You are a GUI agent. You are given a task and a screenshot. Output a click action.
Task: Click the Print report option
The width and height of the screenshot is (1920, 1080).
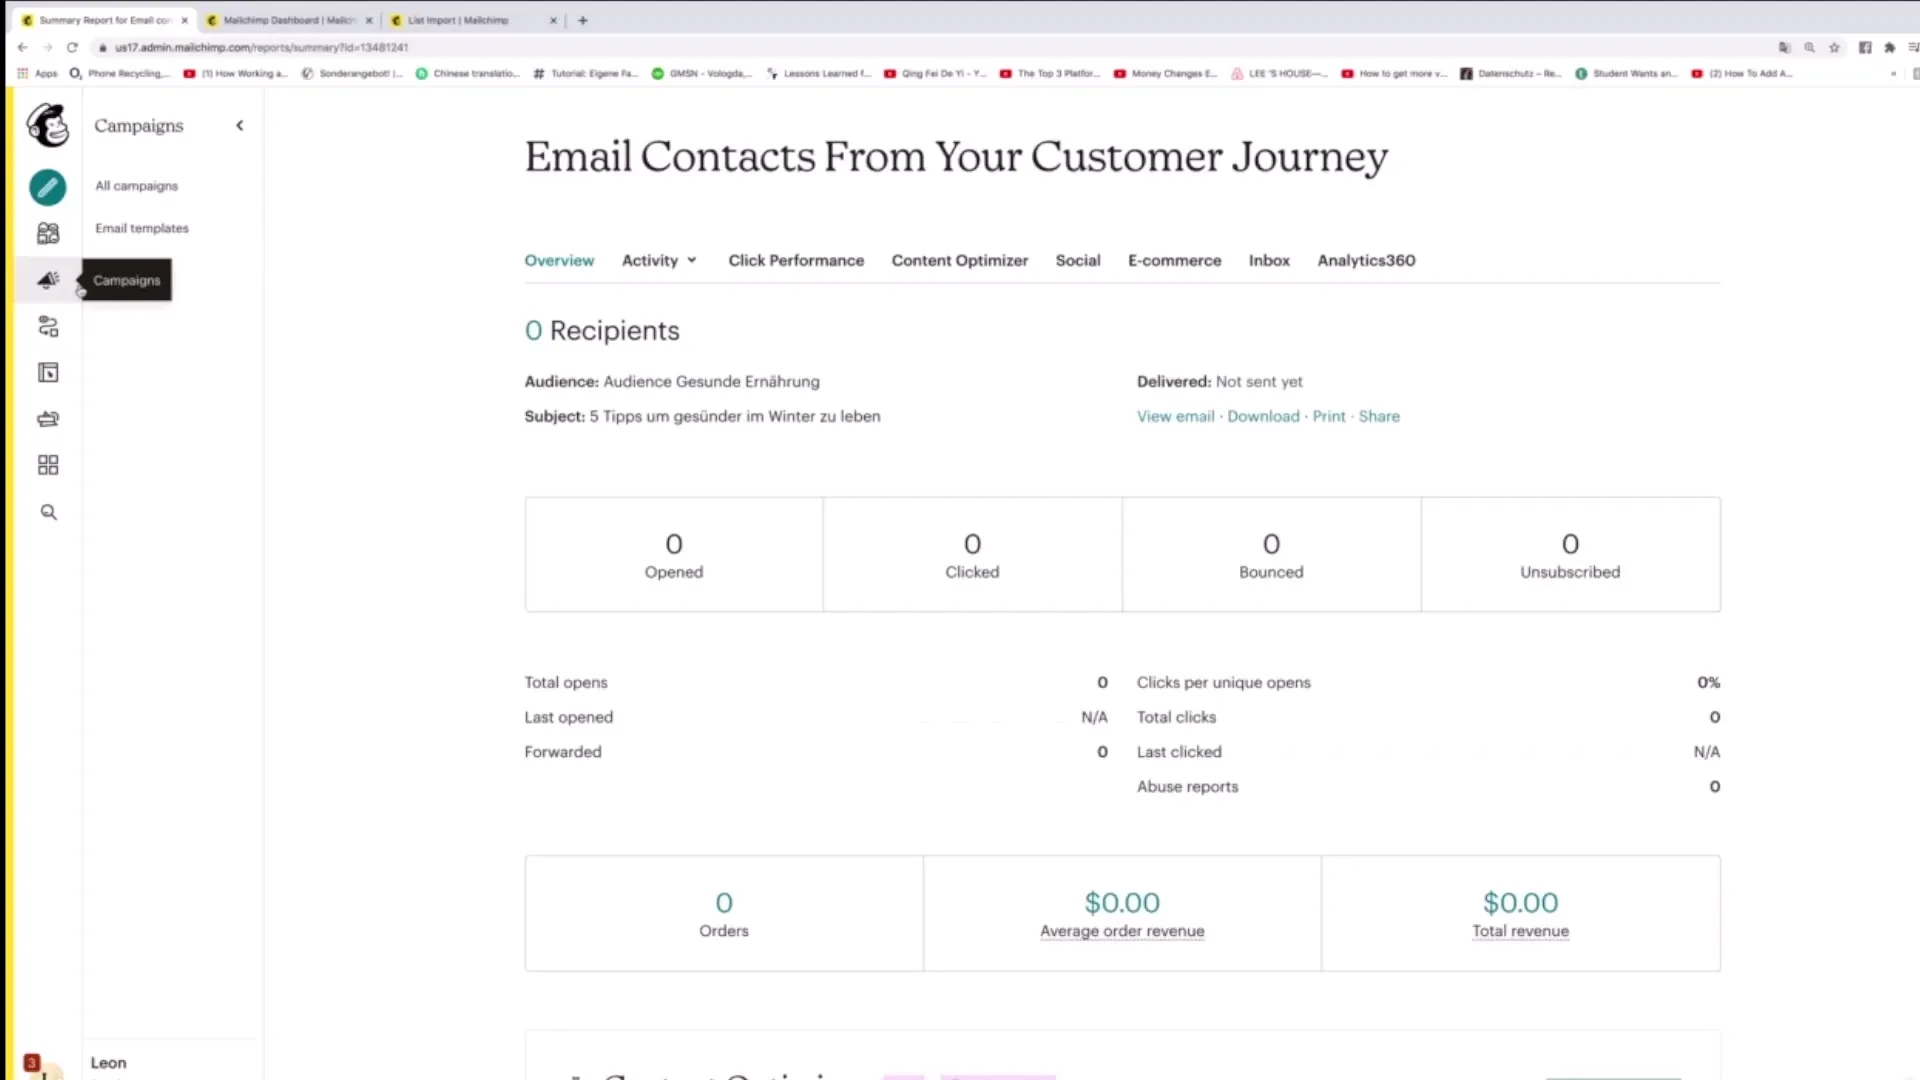point(1329,417)
